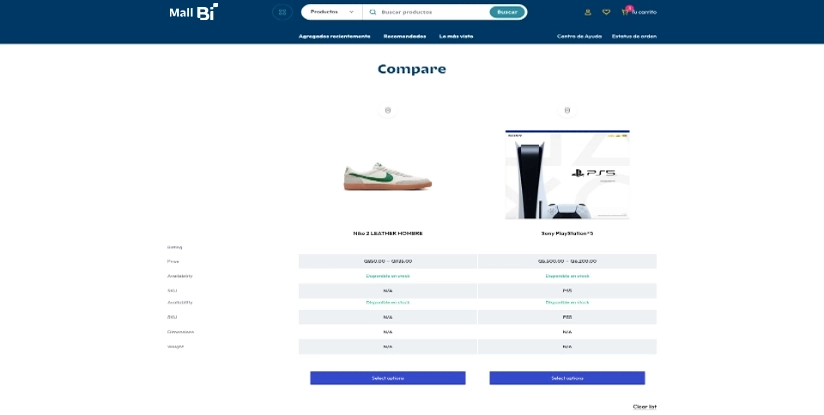
Task: Open the user account icon
Action: [588, 12]
